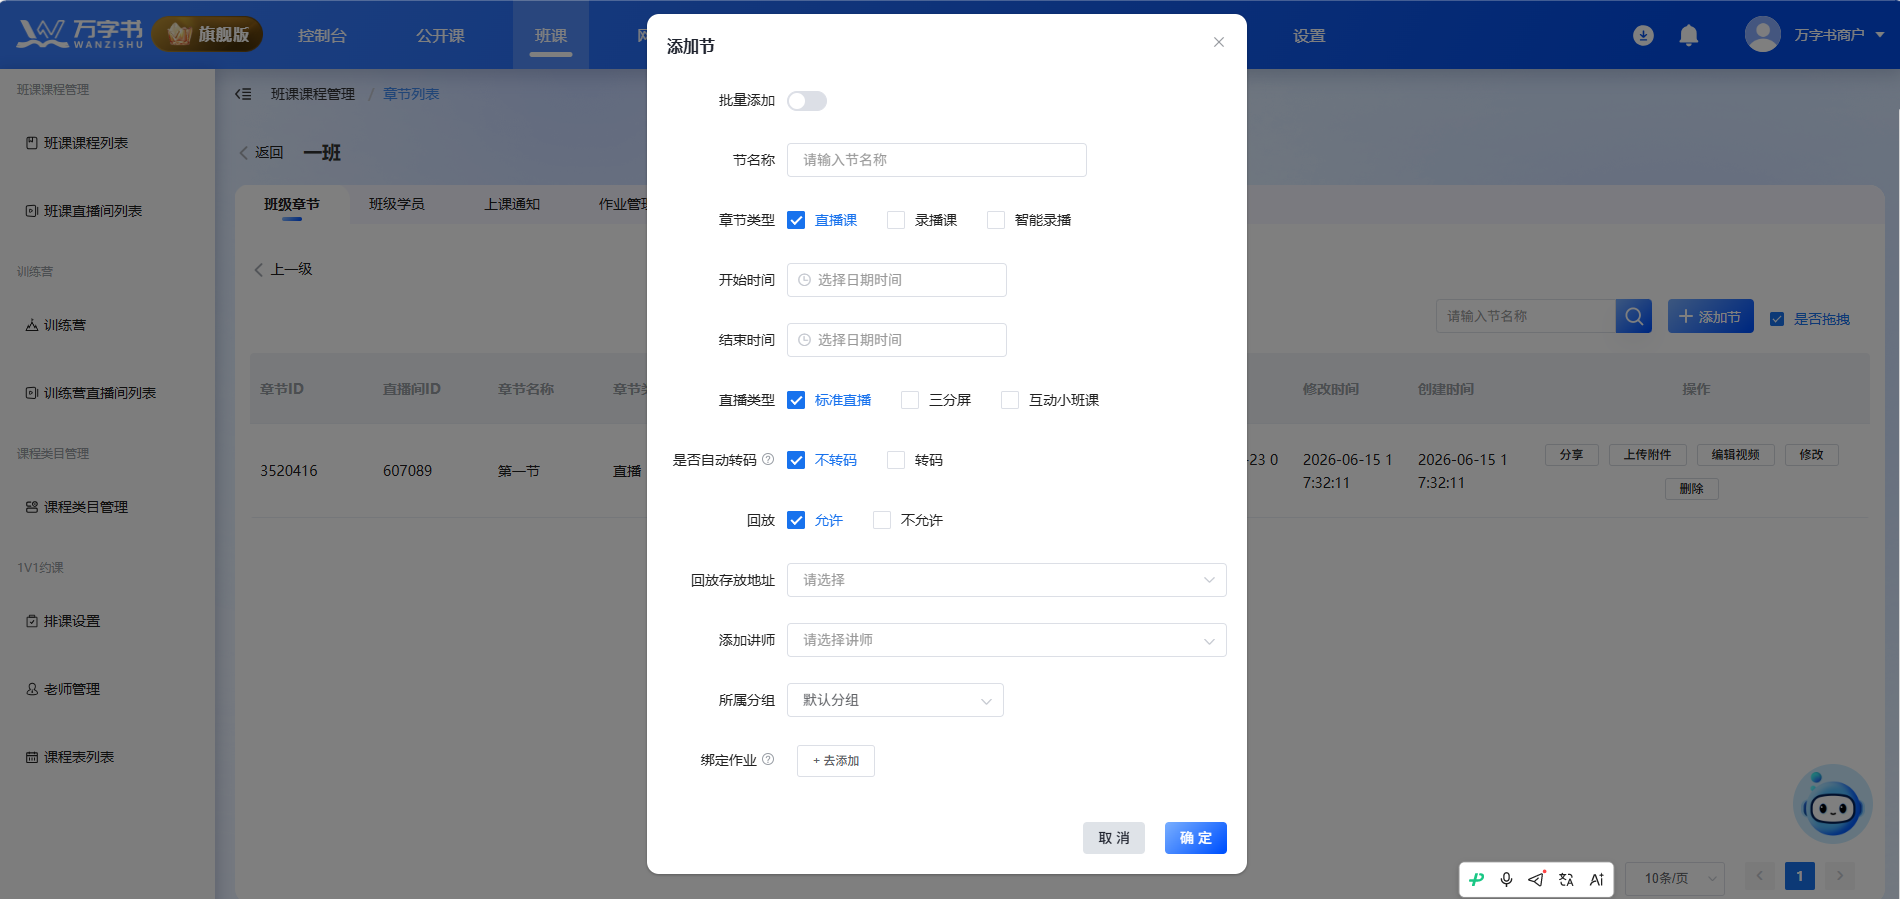This screenshot has height=899, width=1900.
Task: Click the 添加节 button in toolbar
Action: [x=1710, y=316]
